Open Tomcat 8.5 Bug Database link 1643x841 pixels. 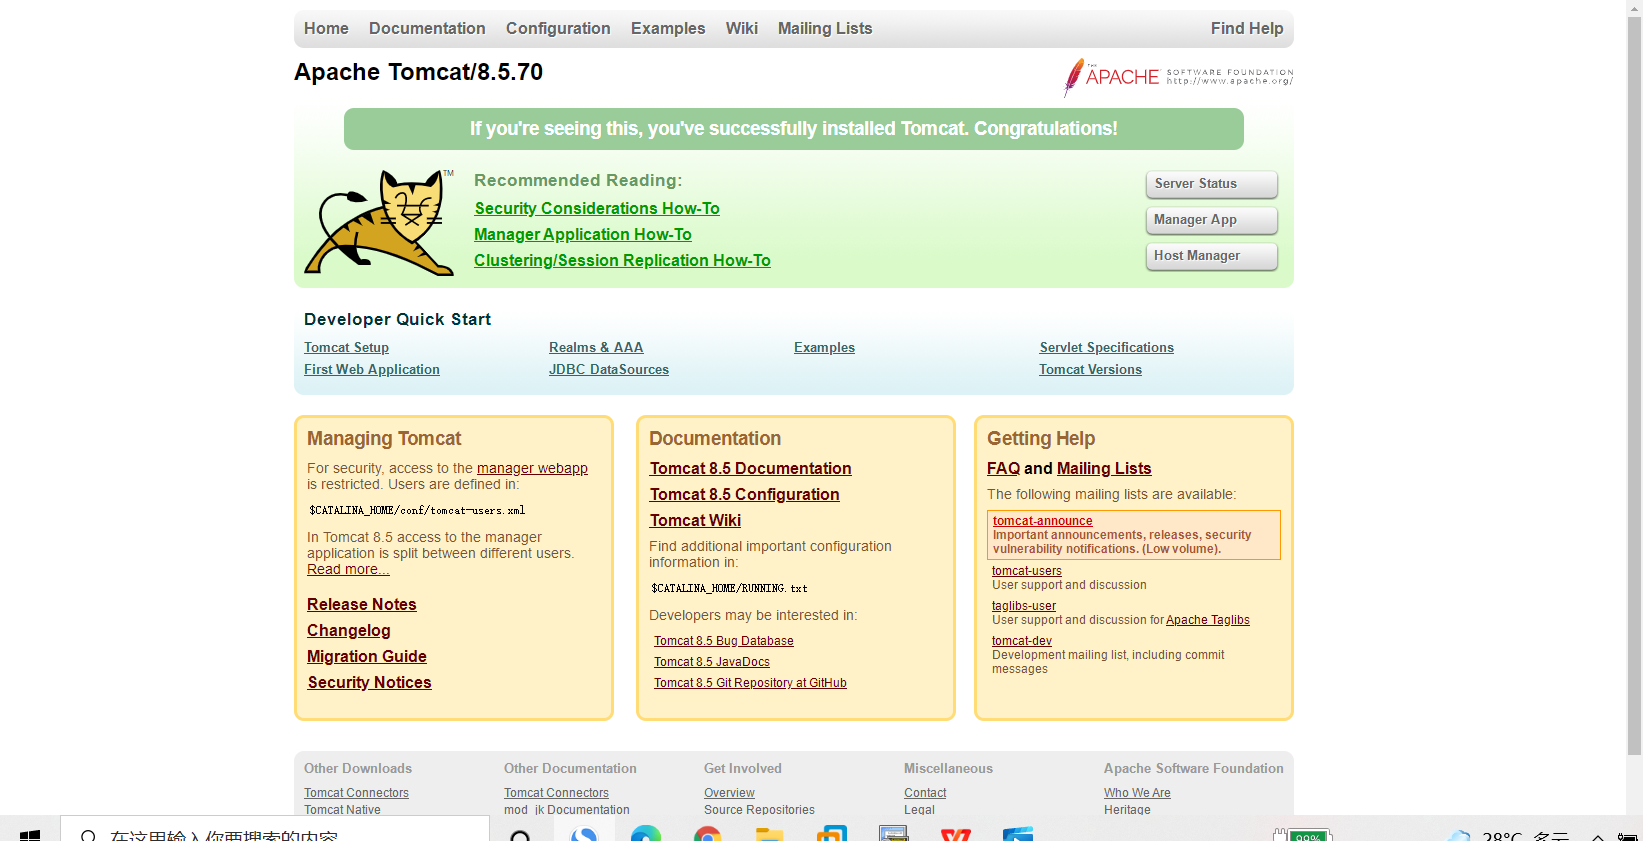pos(724,641)
